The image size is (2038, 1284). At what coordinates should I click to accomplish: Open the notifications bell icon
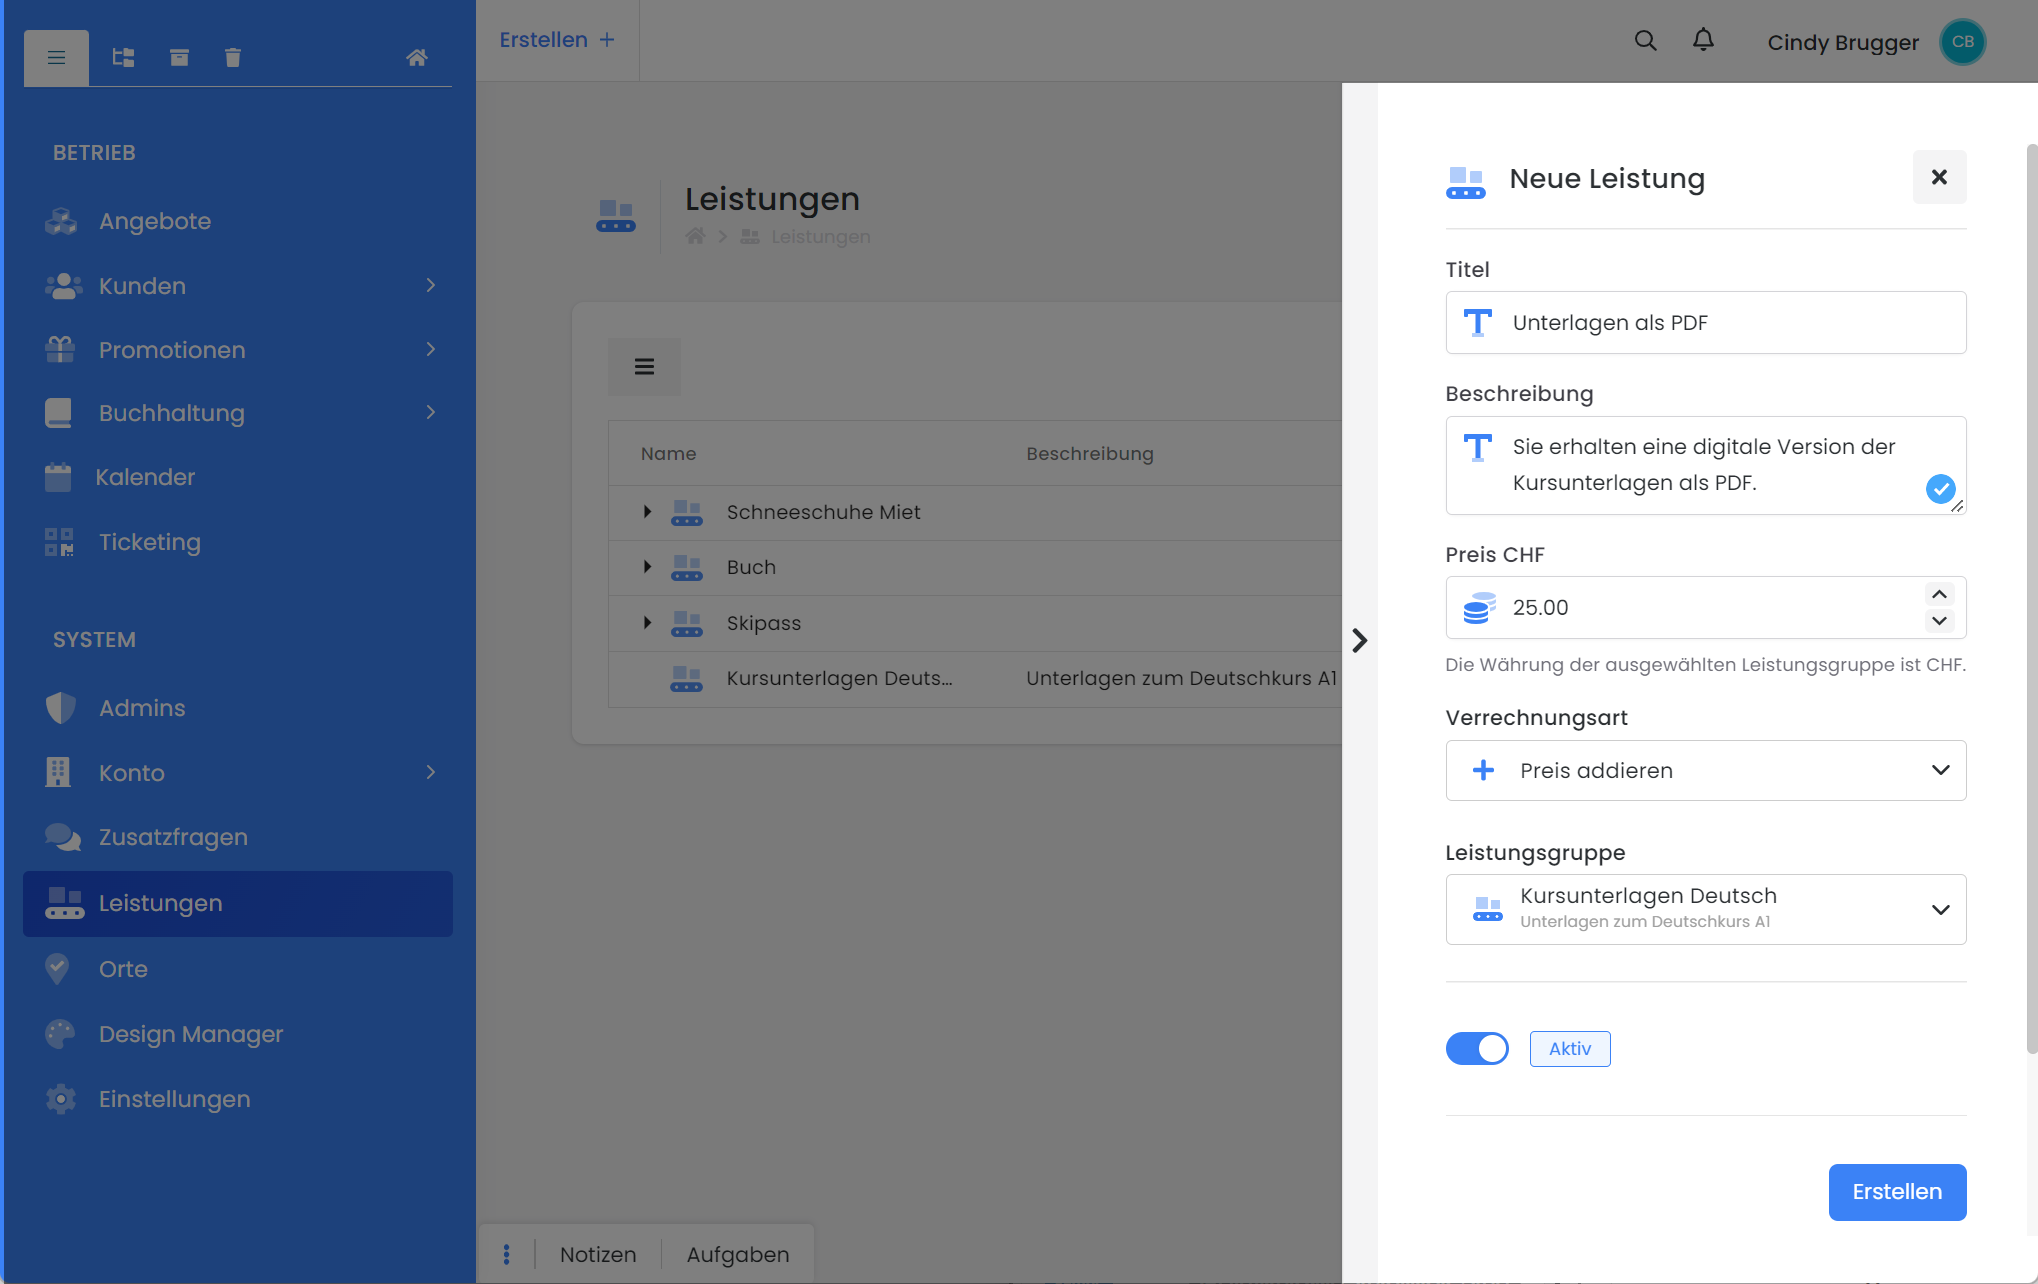click(x=1703, y=40)
